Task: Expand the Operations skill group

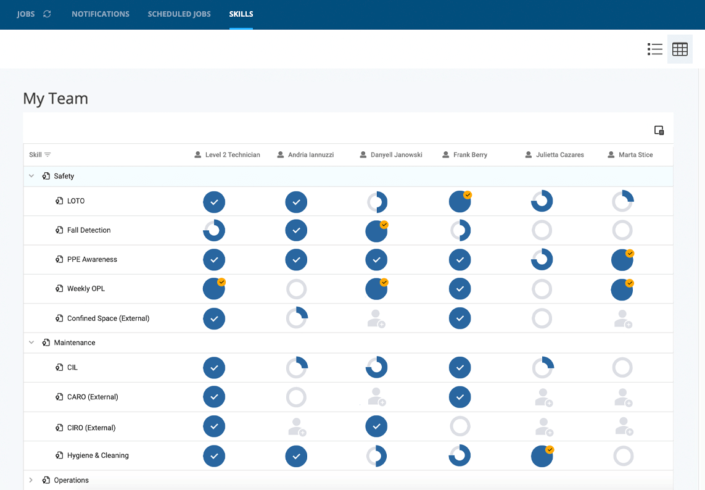Action: click(x=30, y=480)
